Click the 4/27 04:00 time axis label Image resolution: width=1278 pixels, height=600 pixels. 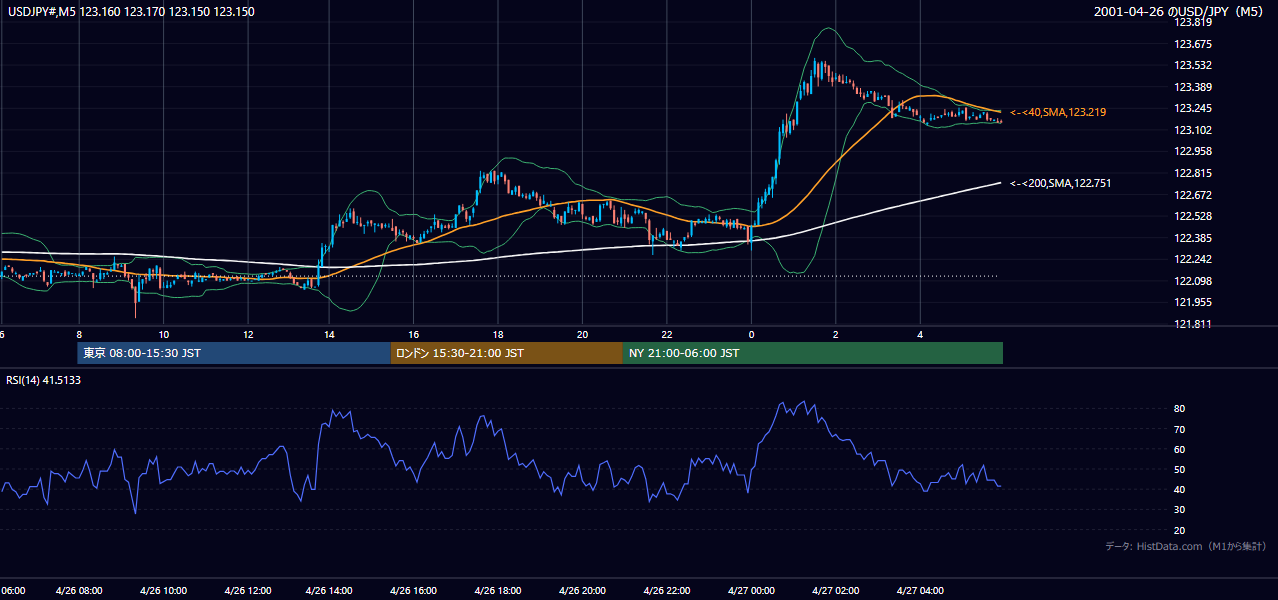(919, 591)
